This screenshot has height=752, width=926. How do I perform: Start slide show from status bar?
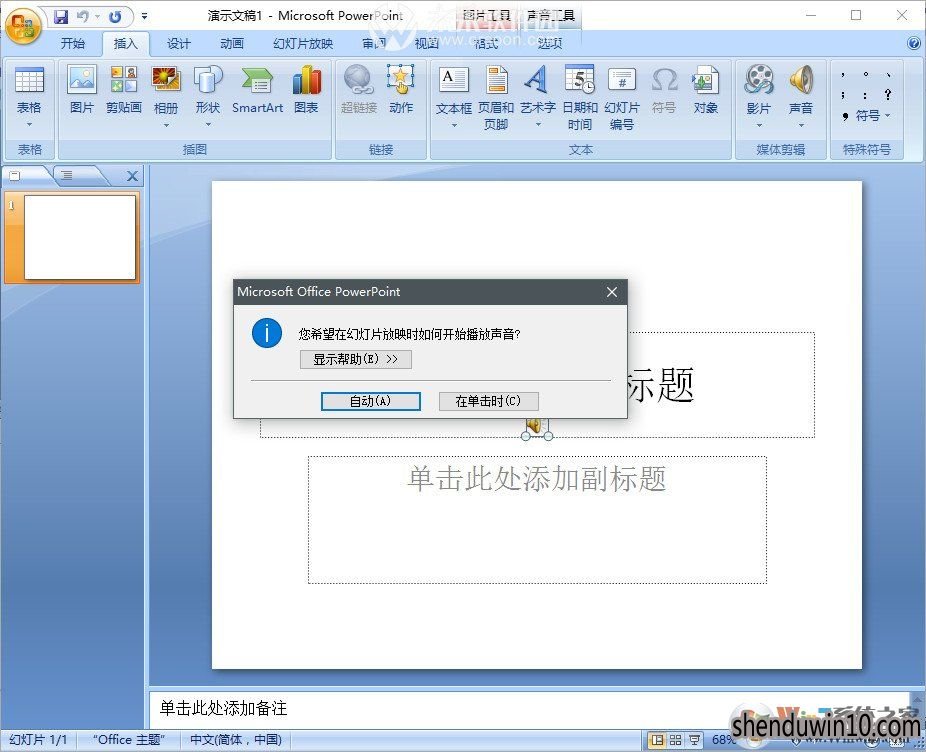coord(694,740)
